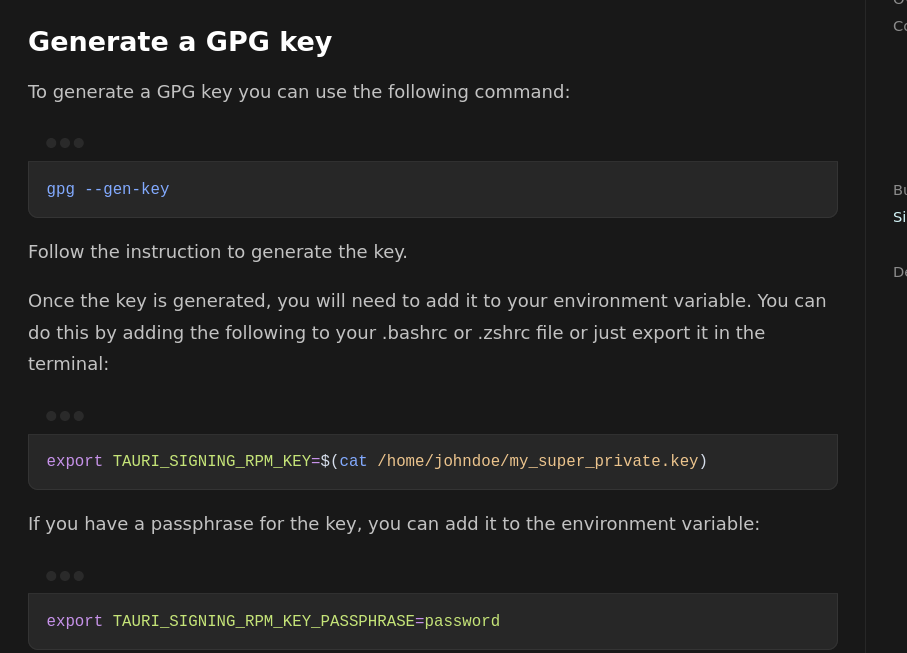
Task: Click the "If you have a passphrase" paragraph
Action: point(394,524)
